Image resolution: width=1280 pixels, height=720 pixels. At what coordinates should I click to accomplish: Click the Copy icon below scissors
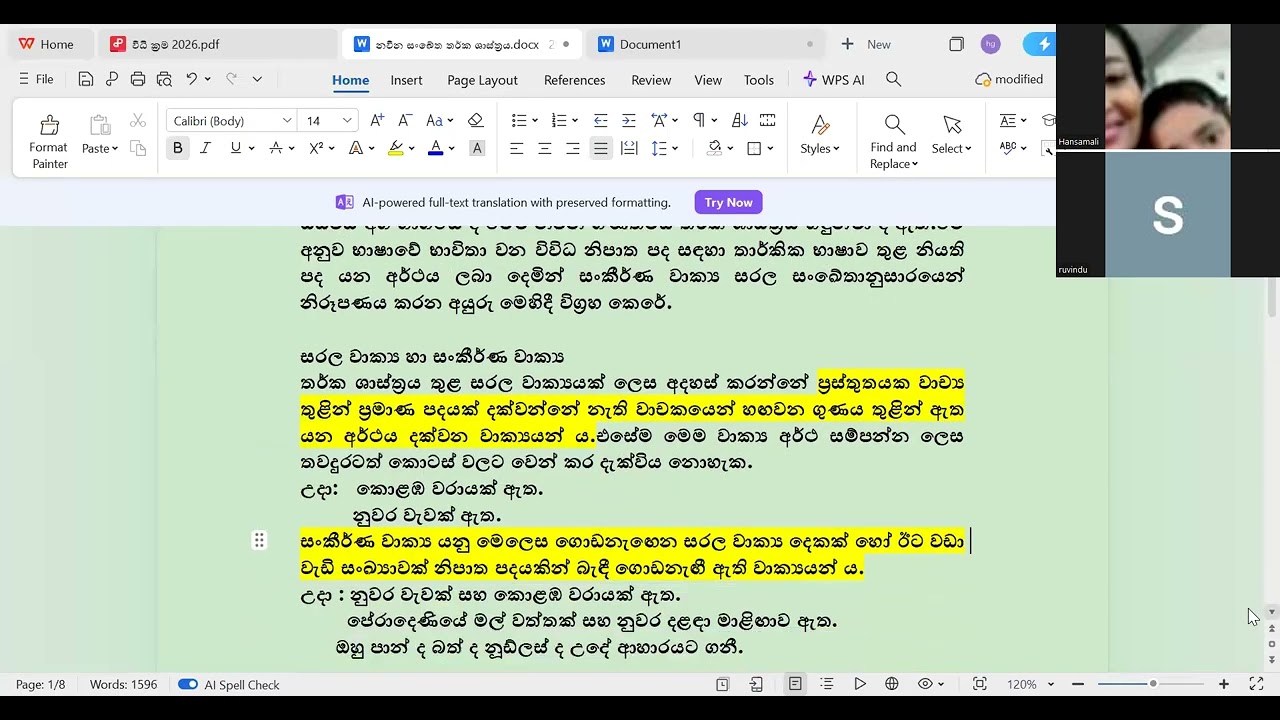click(138, 148)
